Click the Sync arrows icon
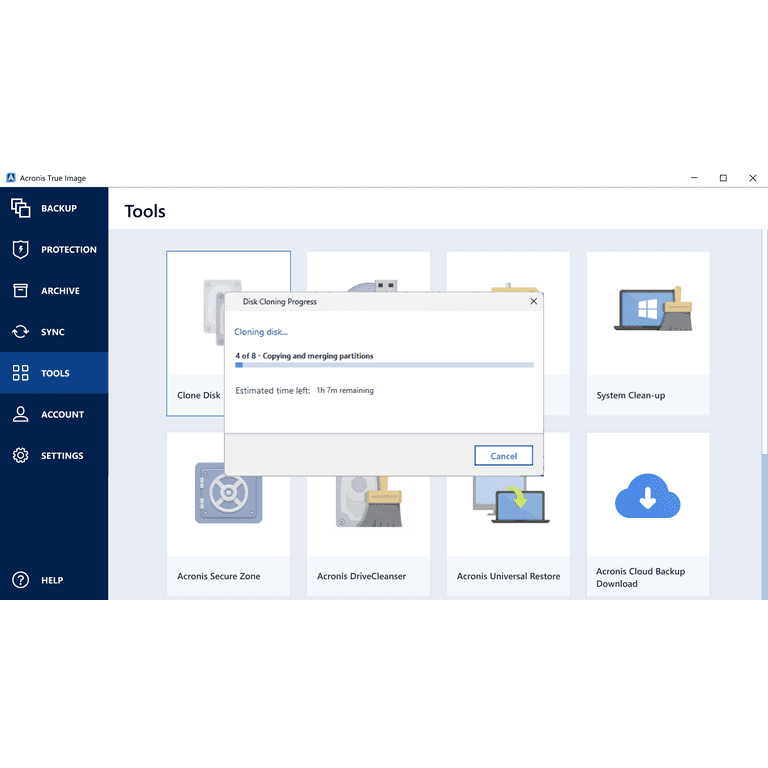 tap(21, 332)
